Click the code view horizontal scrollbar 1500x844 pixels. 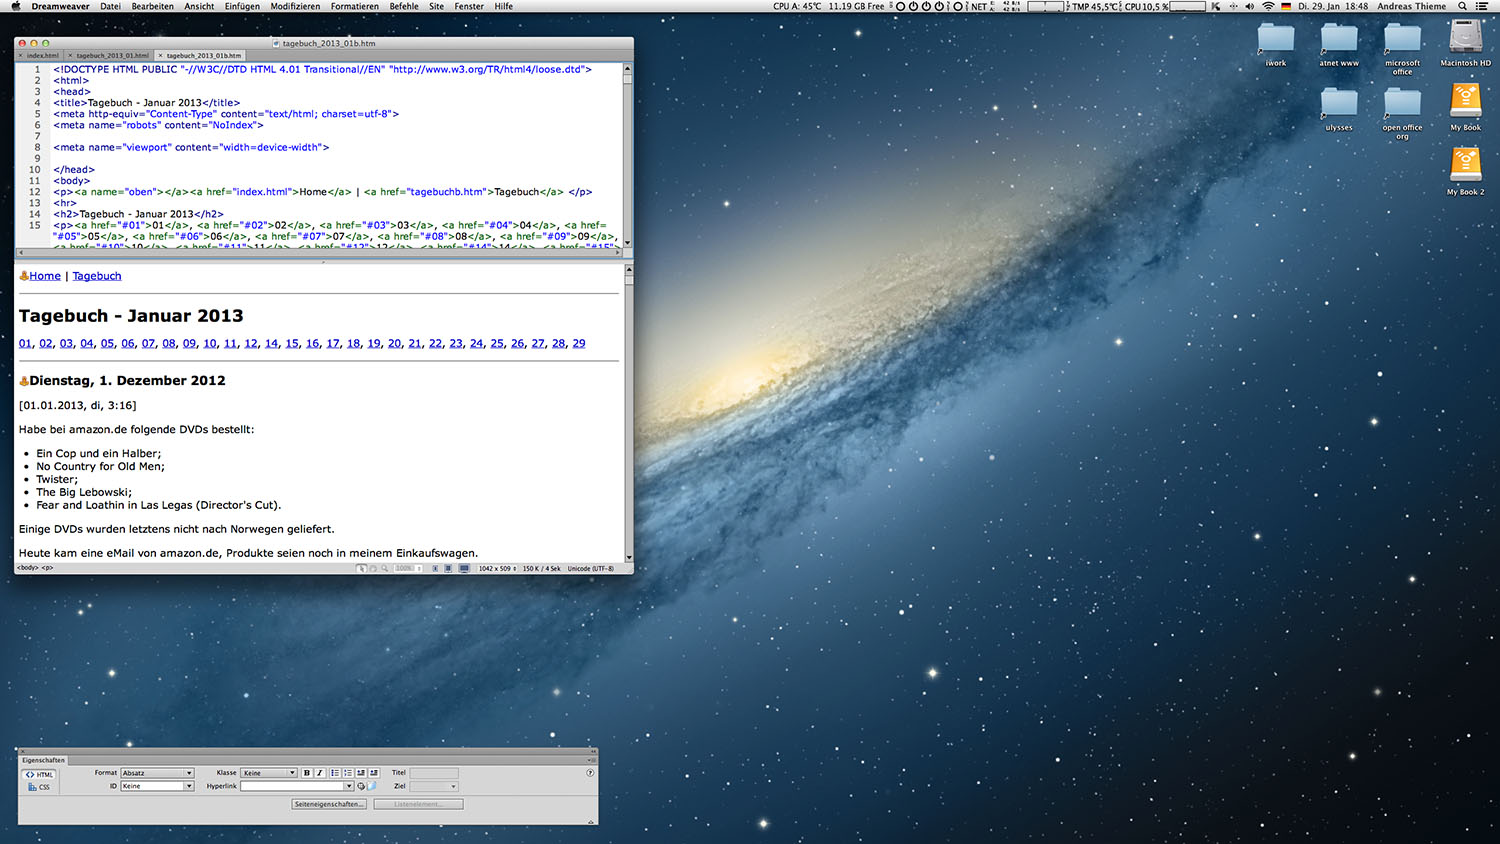pos(319,252)
